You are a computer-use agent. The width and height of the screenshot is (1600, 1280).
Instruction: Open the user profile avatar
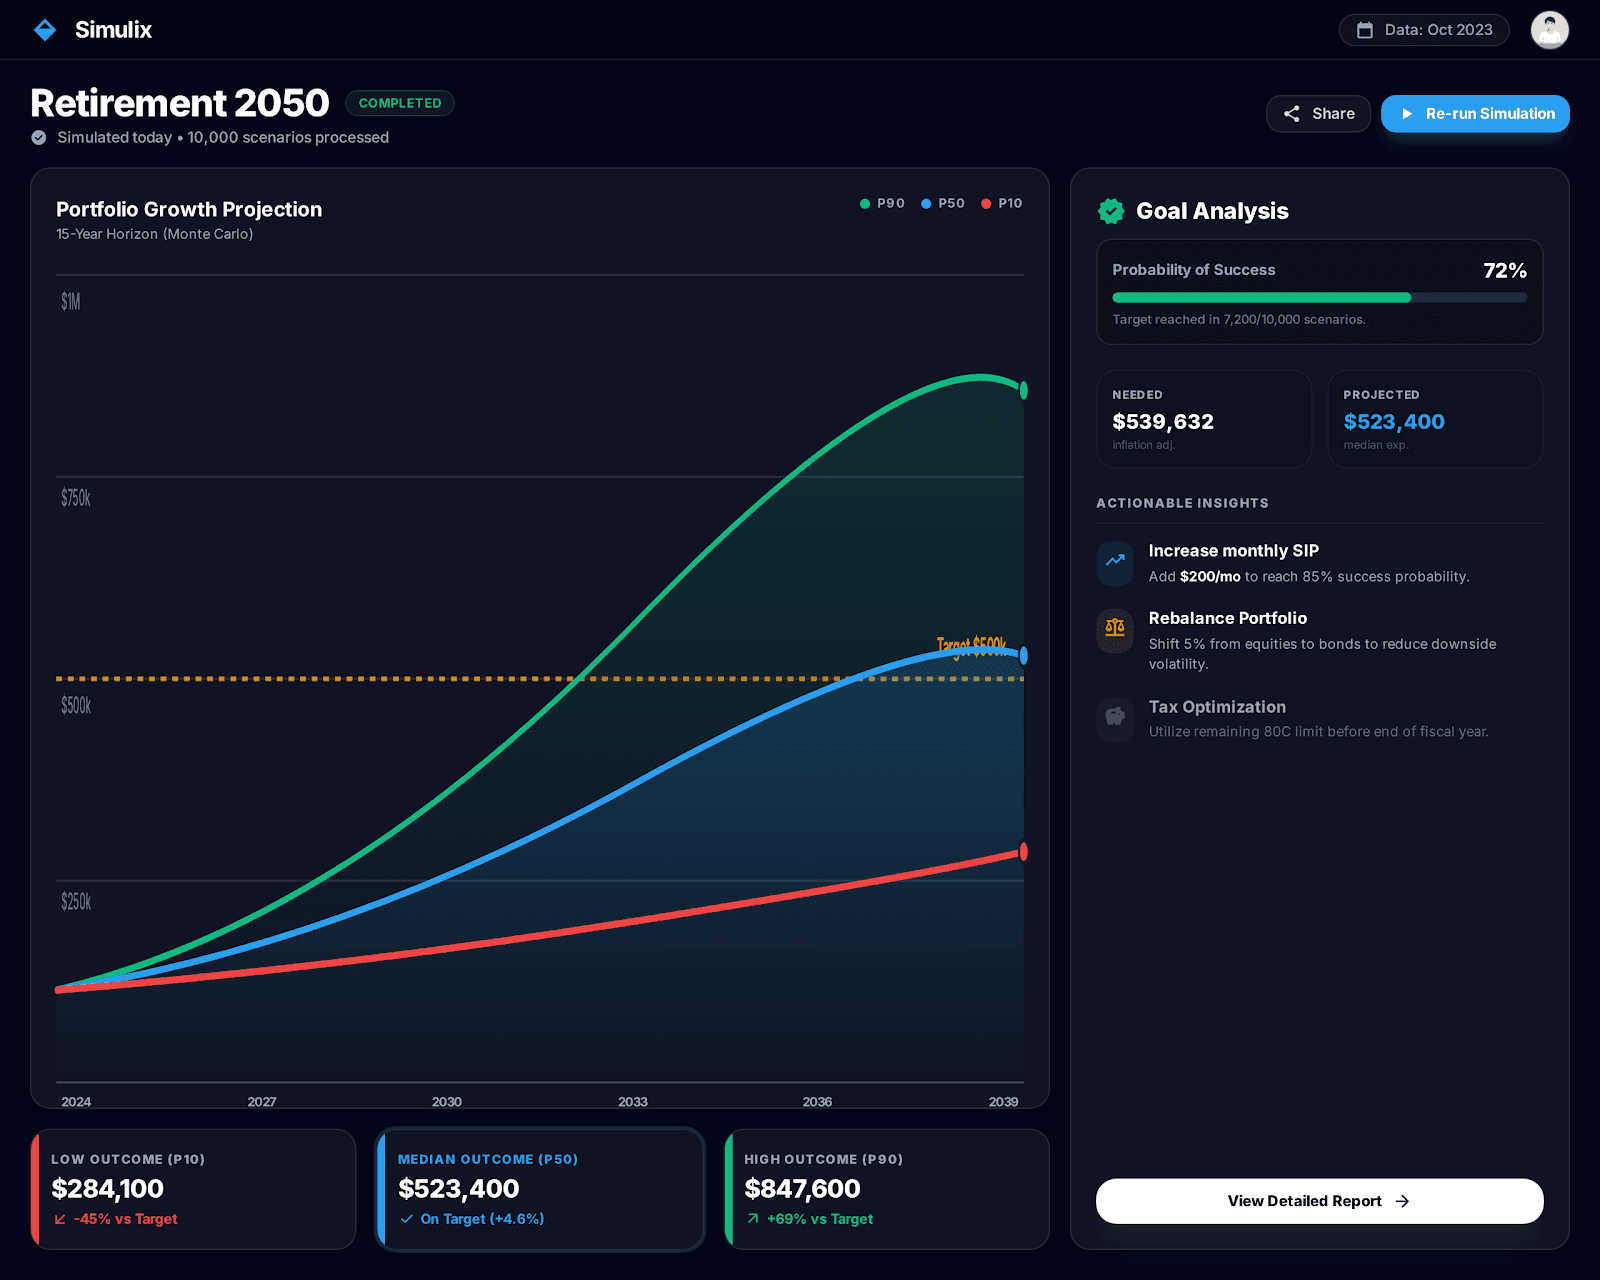point(1549,29)
